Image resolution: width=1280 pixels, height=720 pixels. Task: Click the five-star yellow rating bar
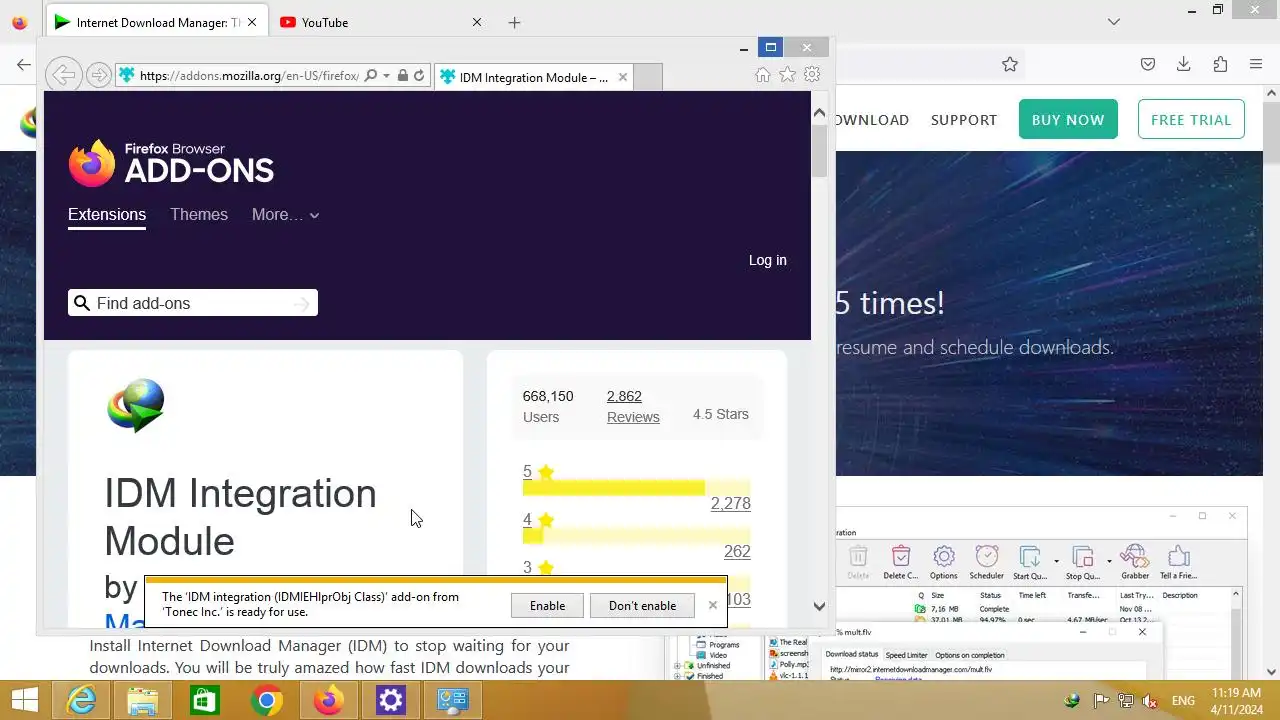pyautogui.click(x=636, y=488)
